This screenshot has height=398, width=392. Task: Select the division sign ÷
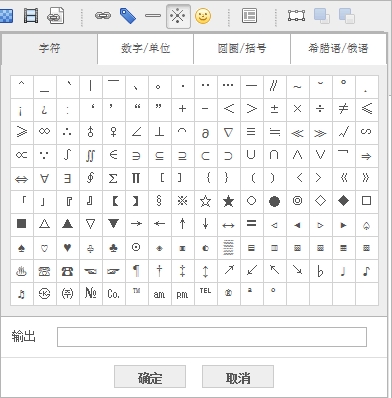(x=320, y=109)
